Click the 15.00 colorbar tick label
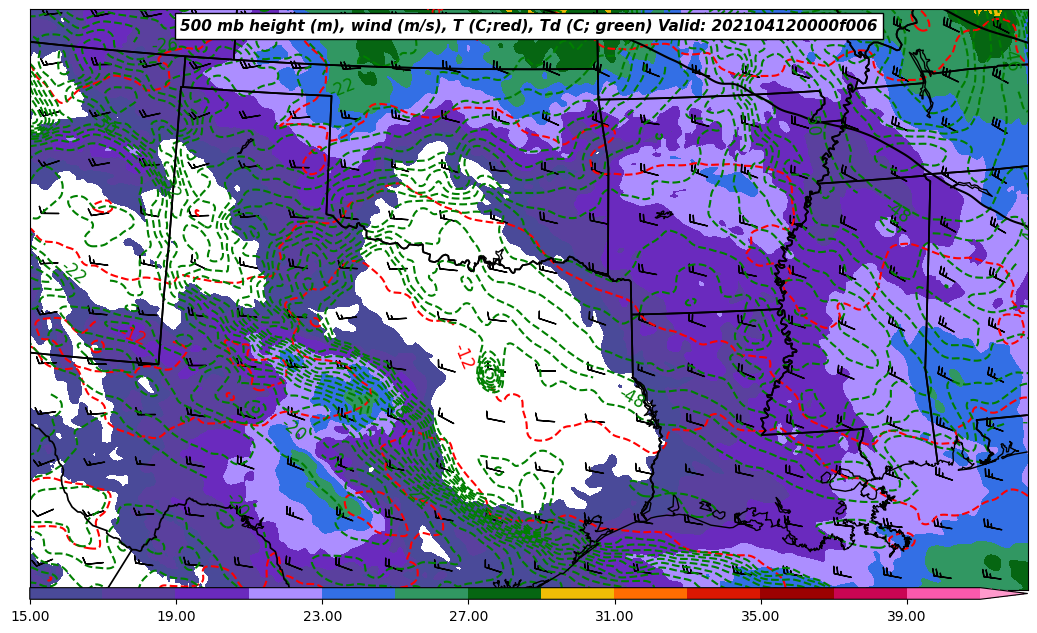Viewport: 1037px width, 633px height. tap(30, 617)
